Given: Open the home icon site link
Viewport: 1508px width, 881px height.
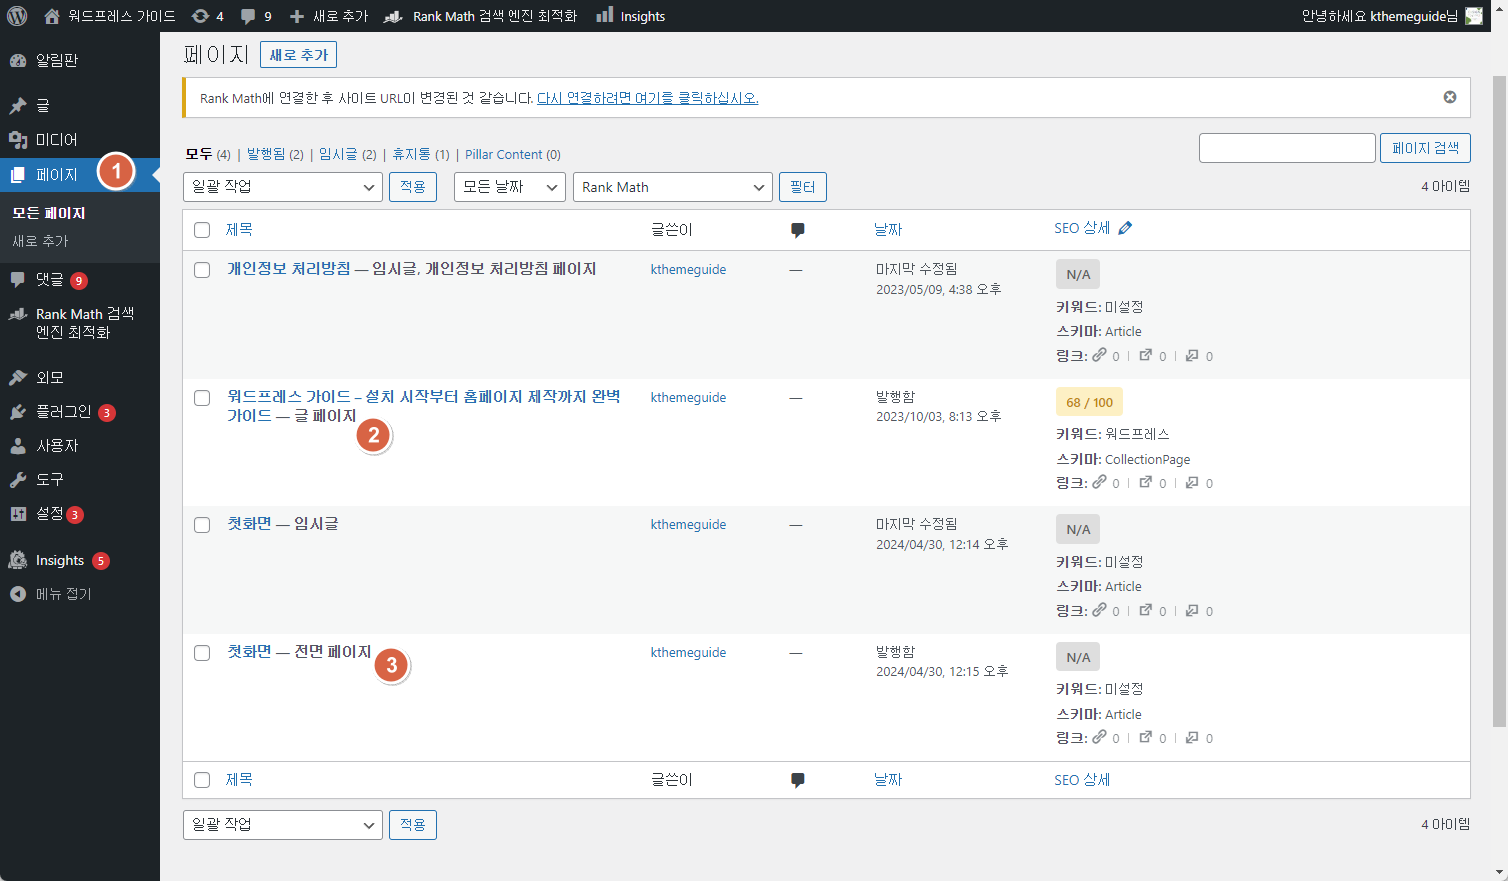Looking at the screenshot, I should [x=52, y=16].
